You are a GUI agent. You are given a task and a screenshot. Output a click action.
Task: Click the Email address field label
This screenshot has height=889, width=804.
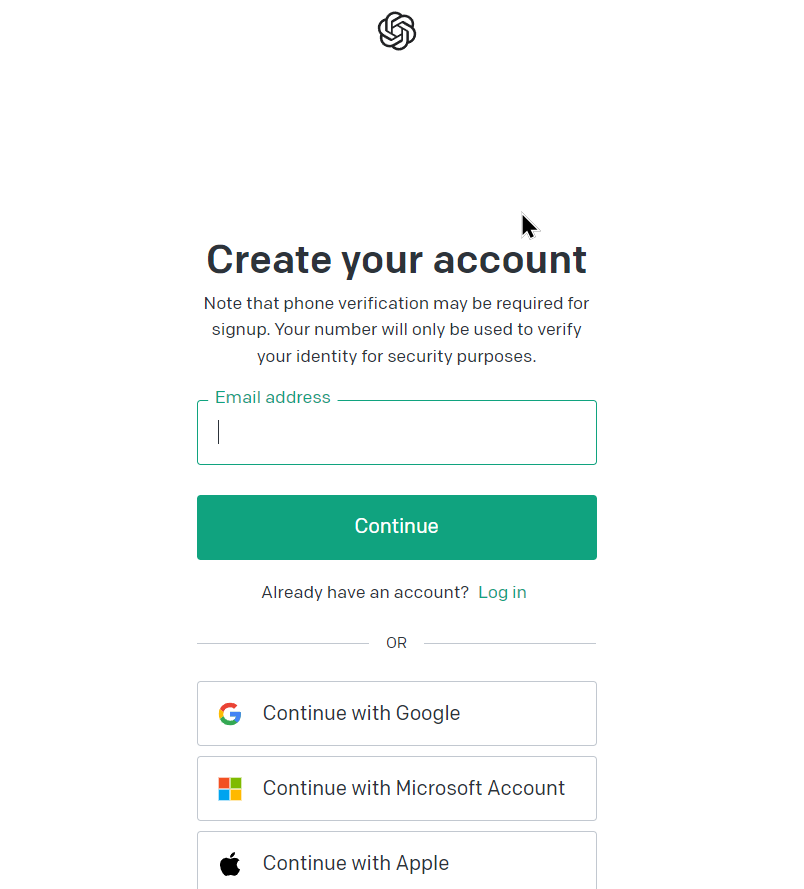click(x=272, y=397)
